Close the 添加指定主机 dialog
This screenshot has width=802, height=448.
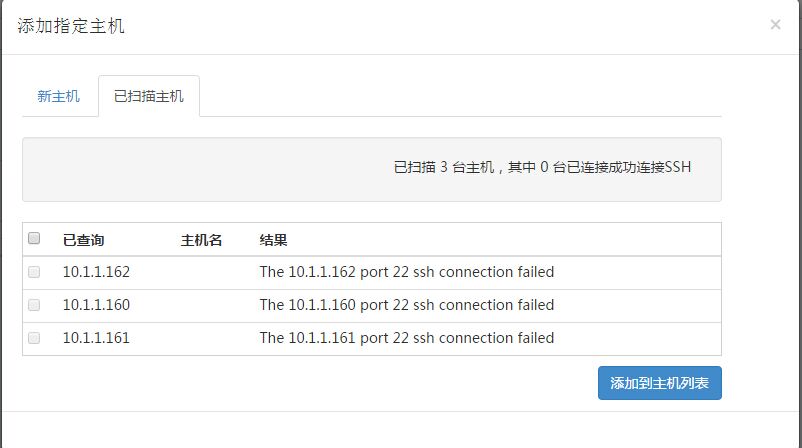775,25
